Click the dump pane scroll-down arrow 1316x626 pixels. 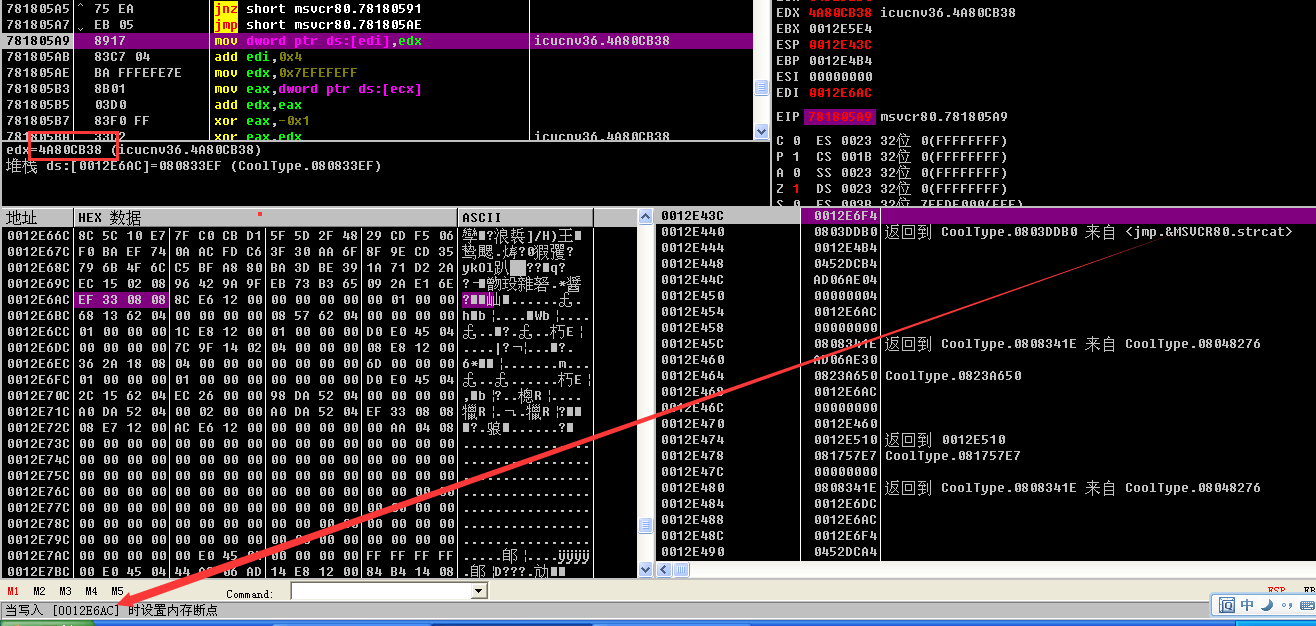click(645, 569)
